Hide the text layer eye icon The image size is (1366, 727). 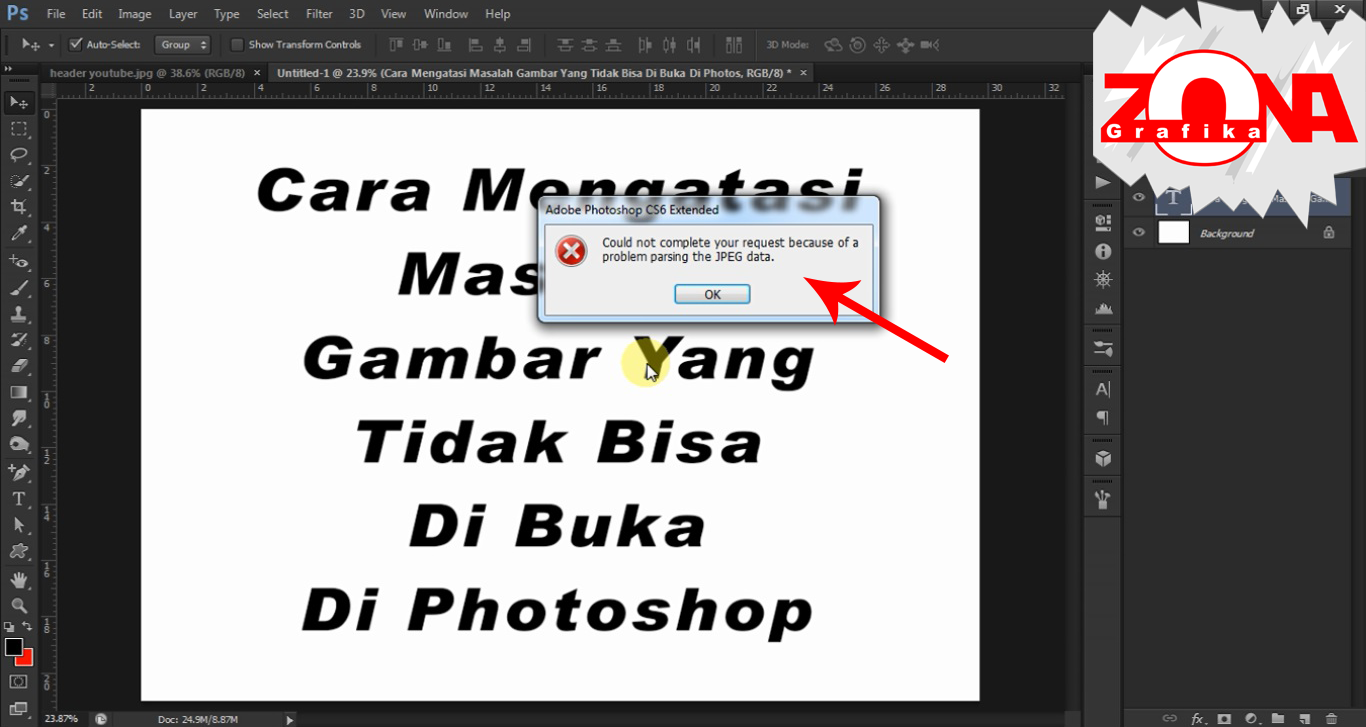(1138, 198)
